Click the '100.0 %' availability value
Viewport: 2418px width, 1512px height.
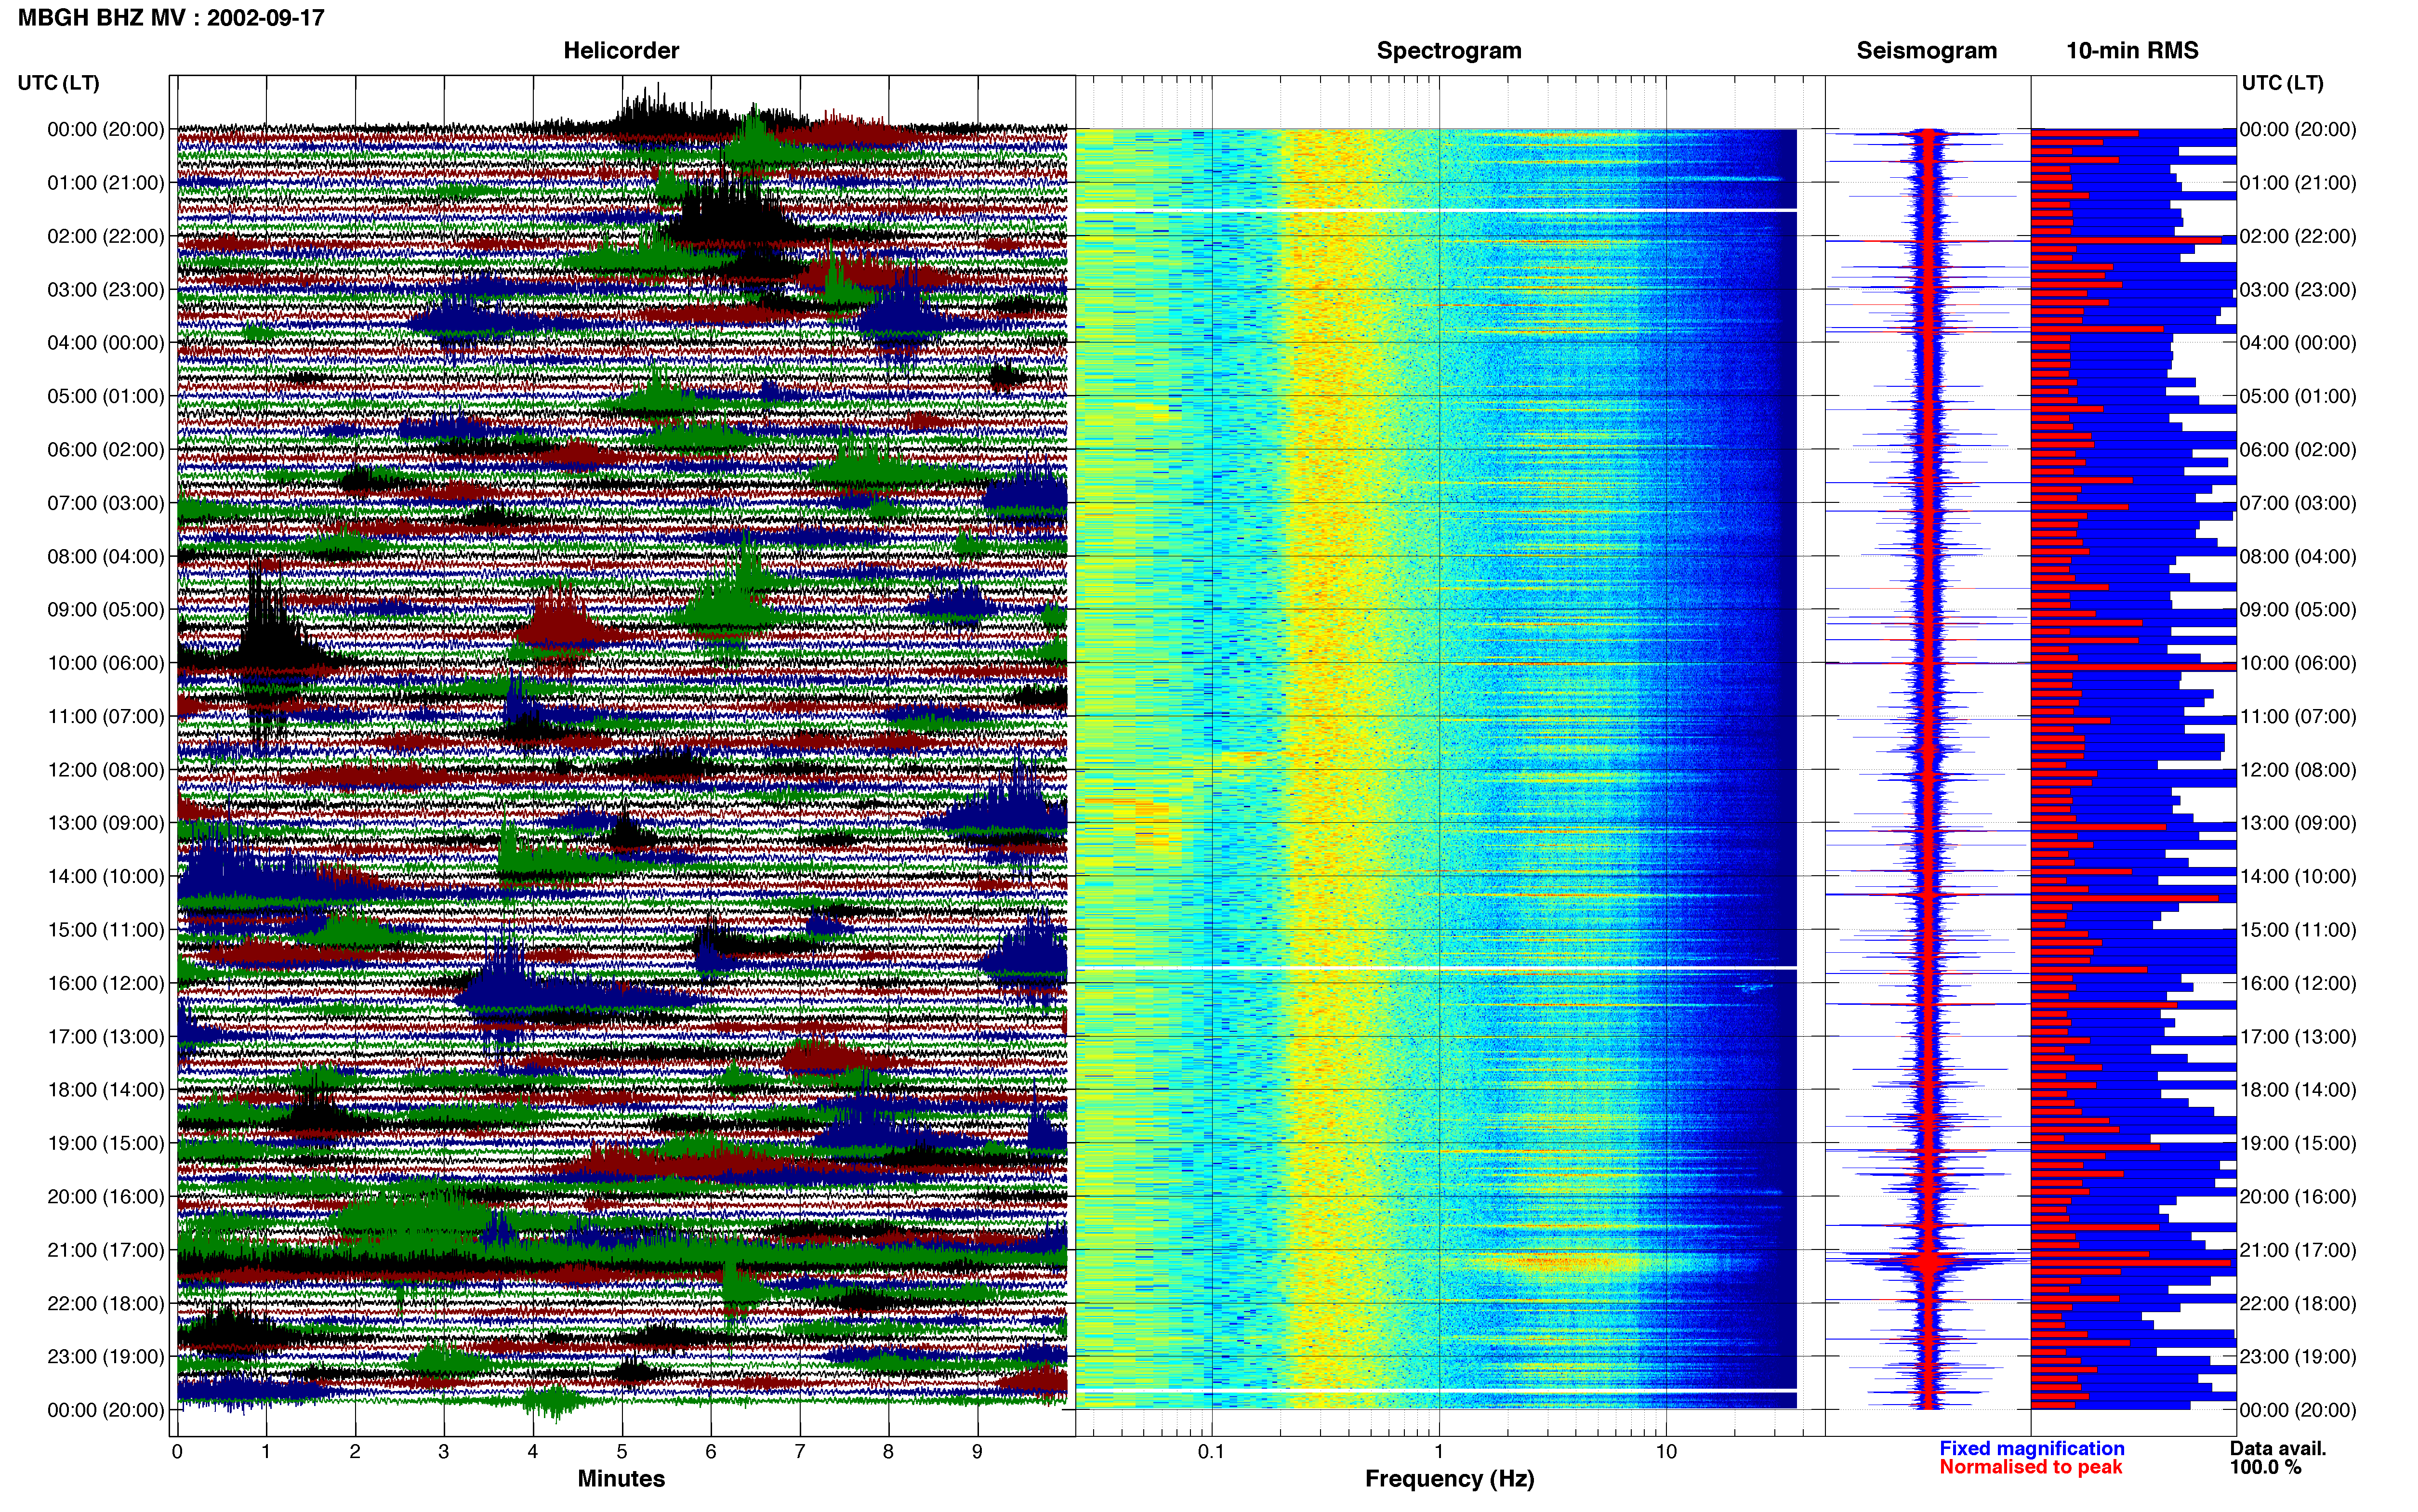(x=2265, y=1467)
